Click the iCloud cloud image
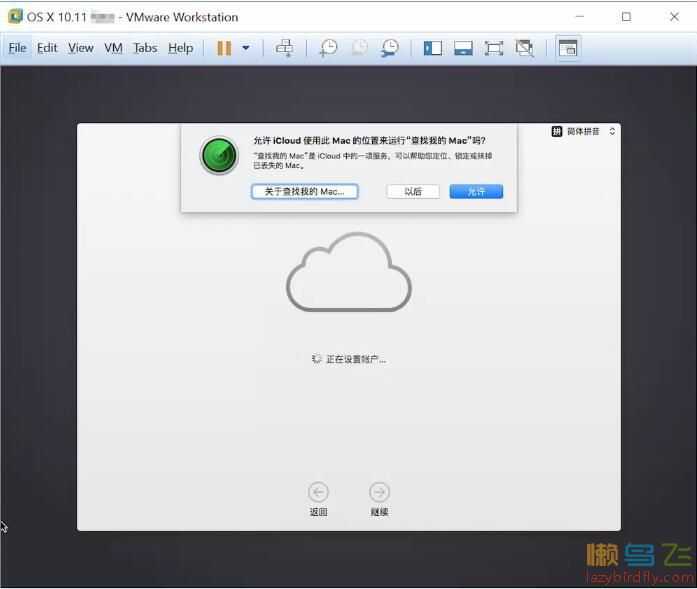This screenshot has width=697, height=589. click(x=349, y=272)
